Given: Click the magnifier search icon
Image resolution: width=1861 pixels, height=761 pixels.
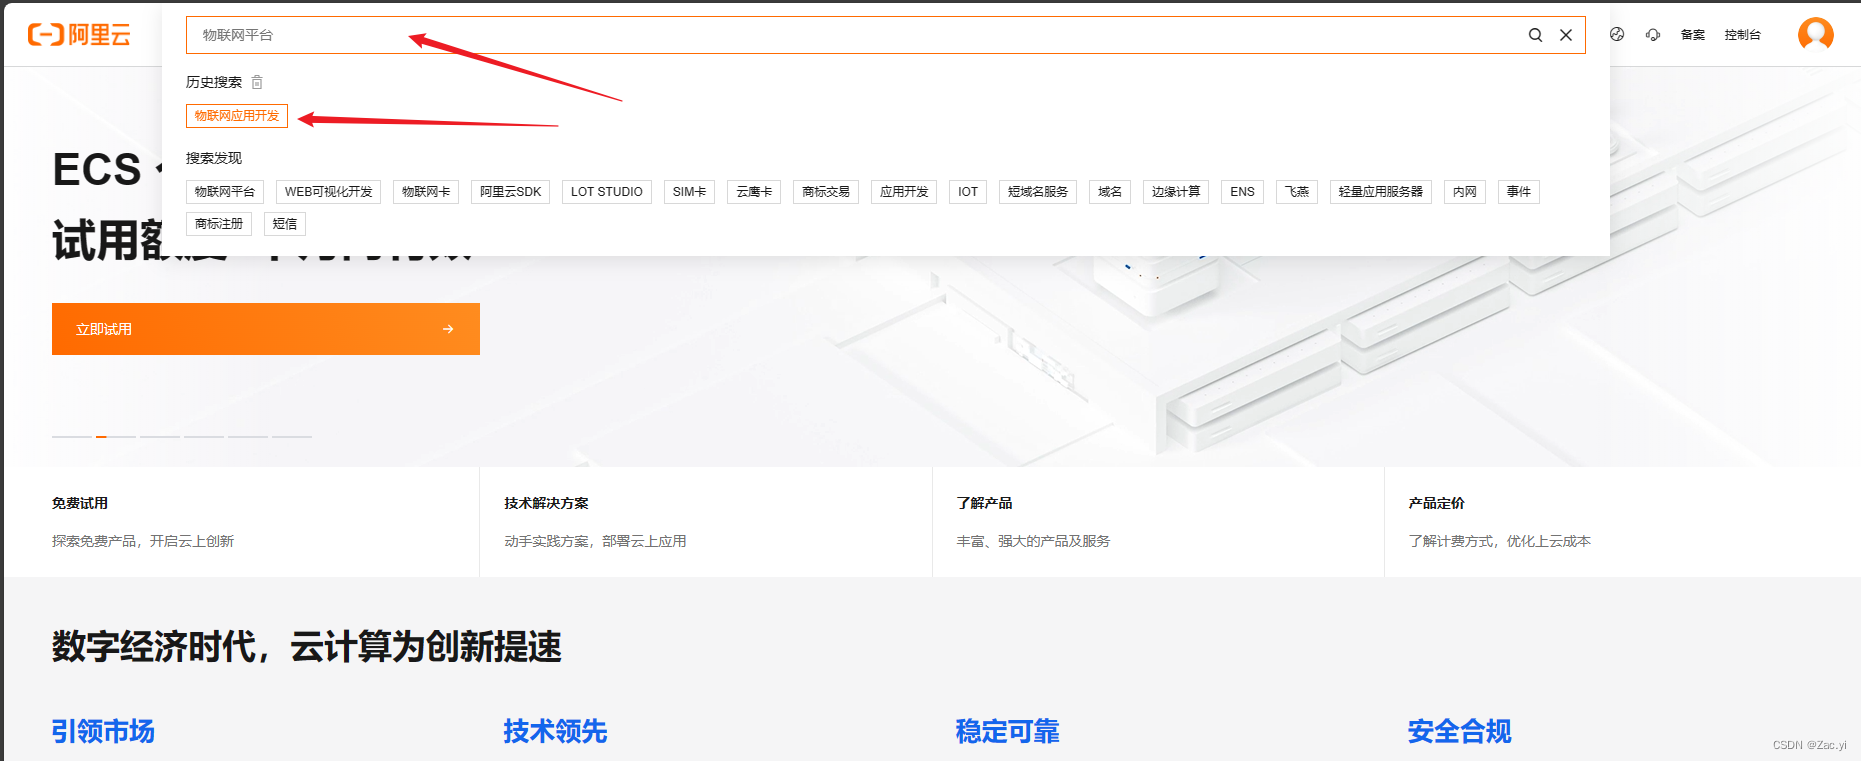Looking at the screenshot, I should (x=1535, y=35).
